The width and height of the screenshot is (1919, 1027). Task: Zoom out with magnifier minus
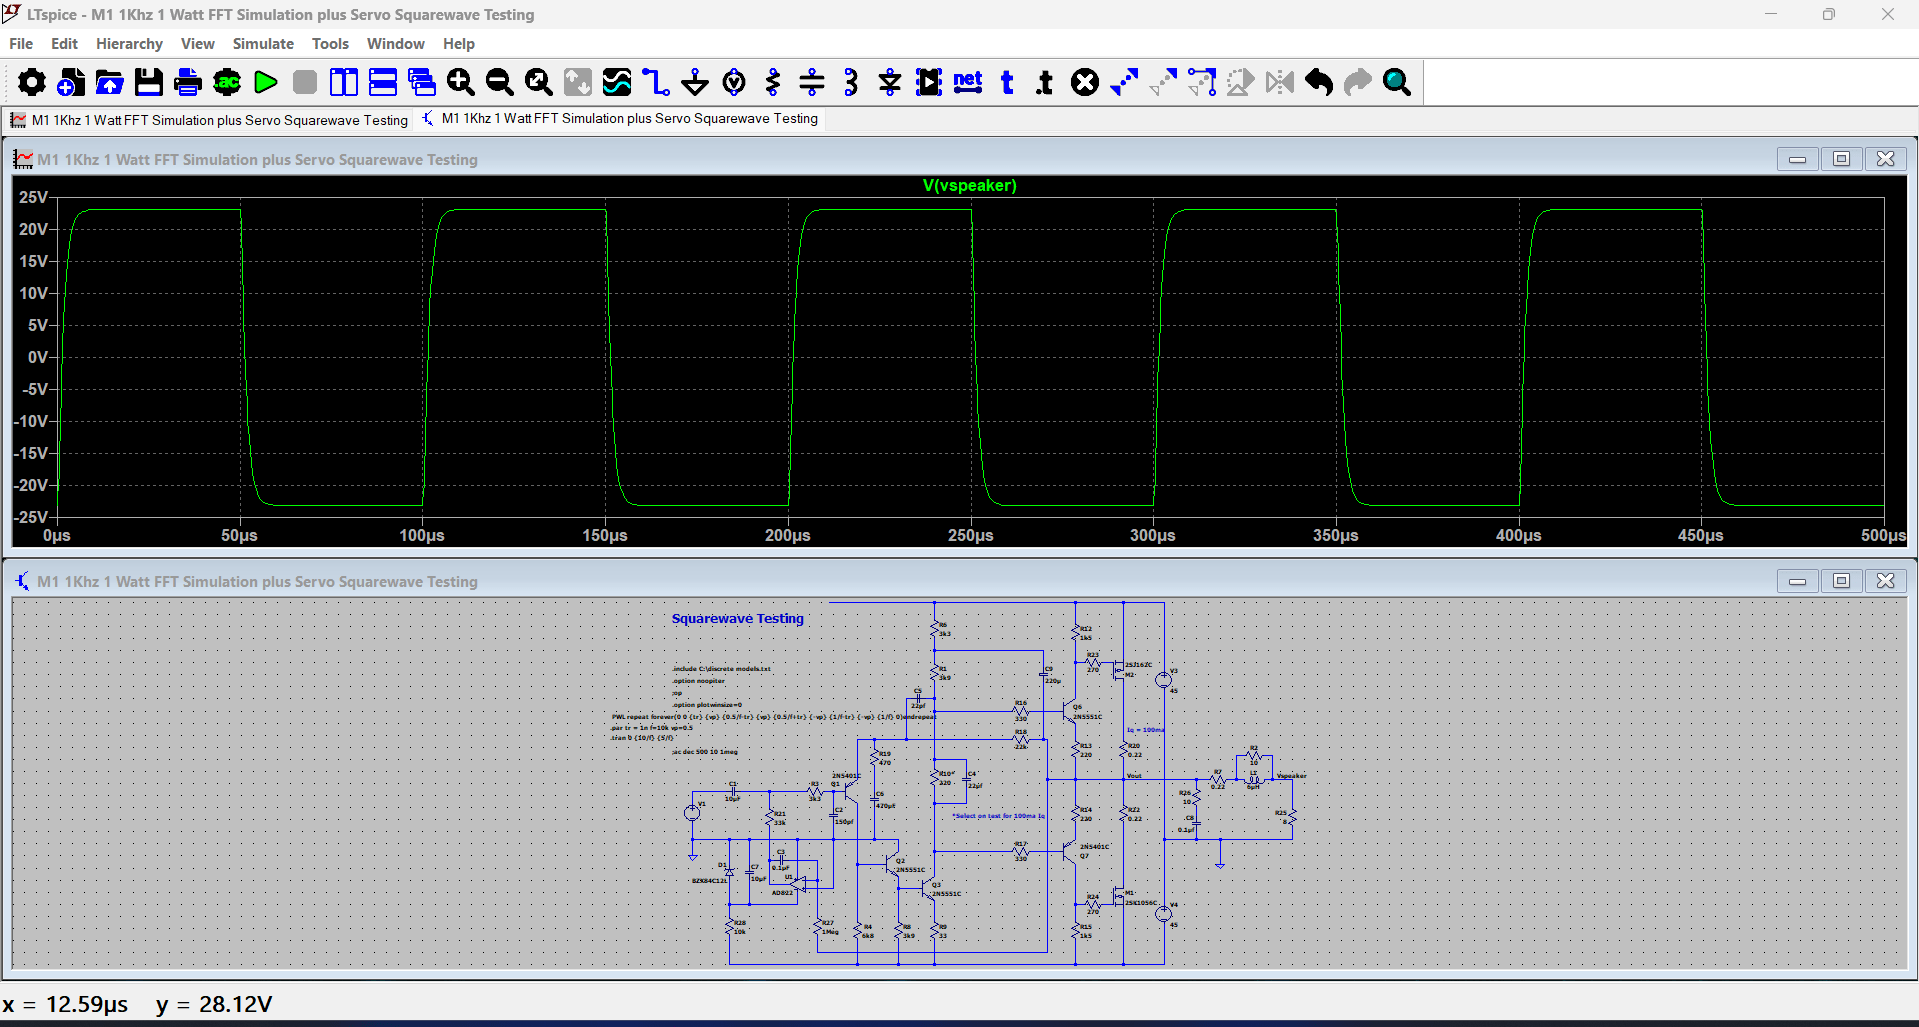(500, 82)
